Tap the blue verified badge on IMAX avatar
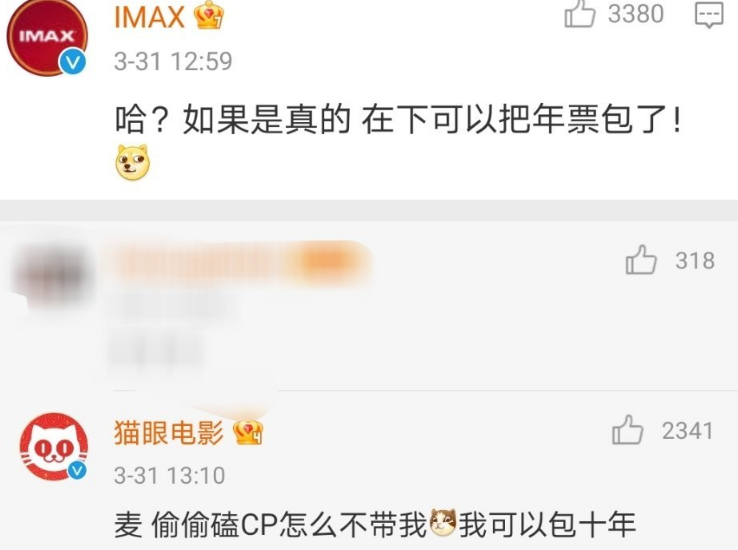The image size is (738, 550). pos(73,62)
